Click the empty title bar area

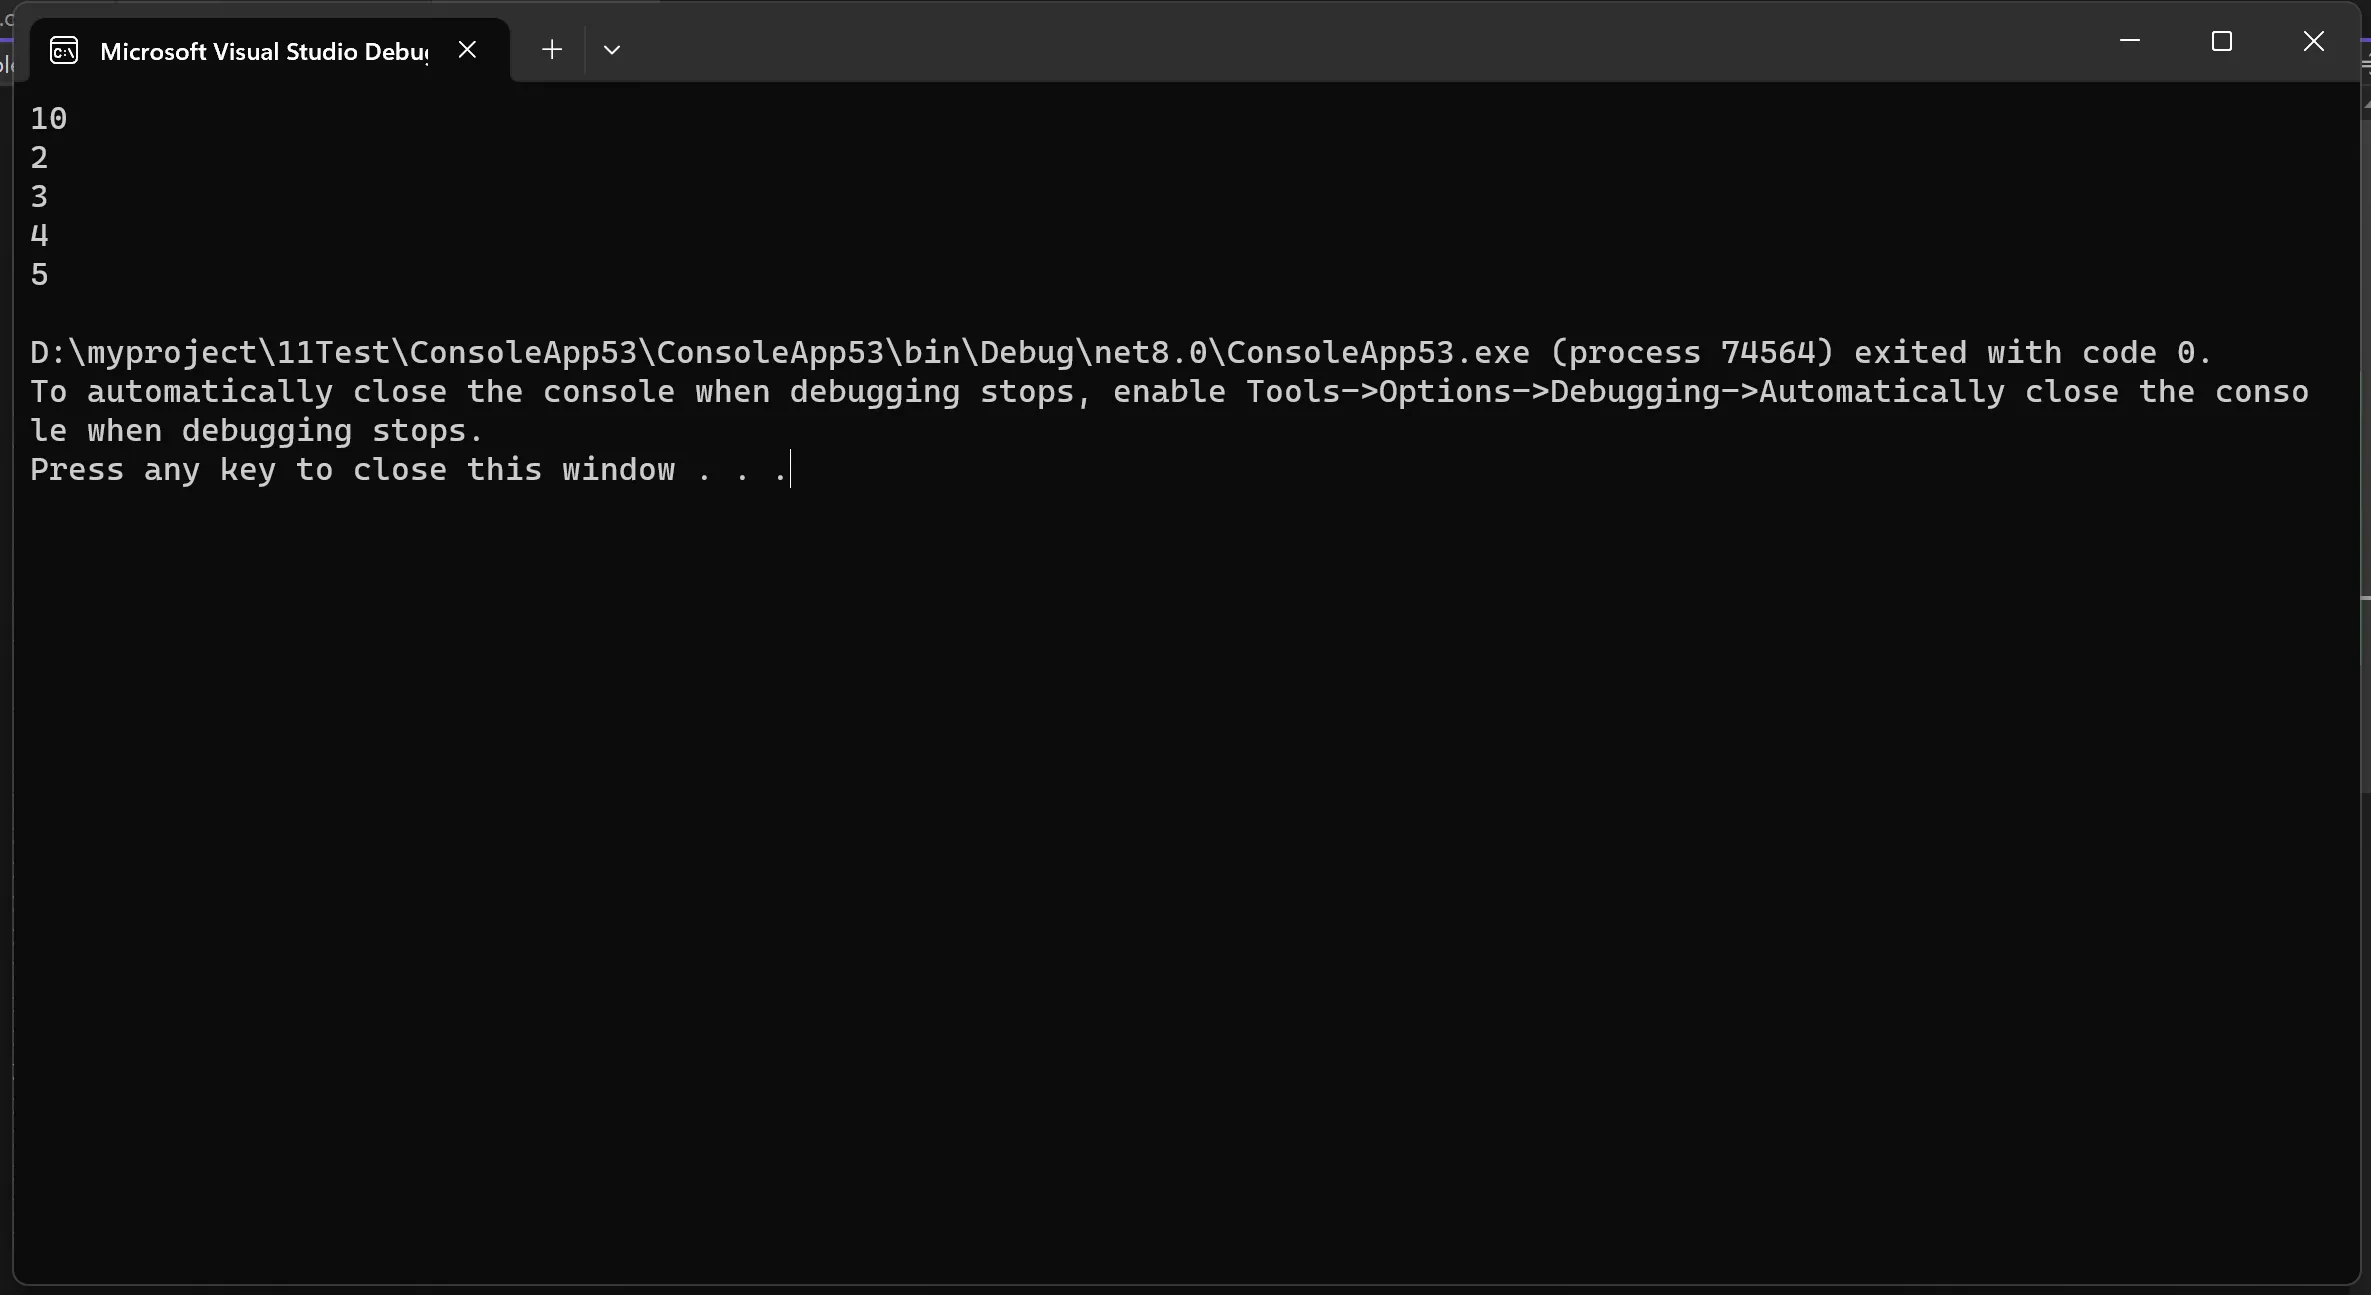tap(1300, 45)
